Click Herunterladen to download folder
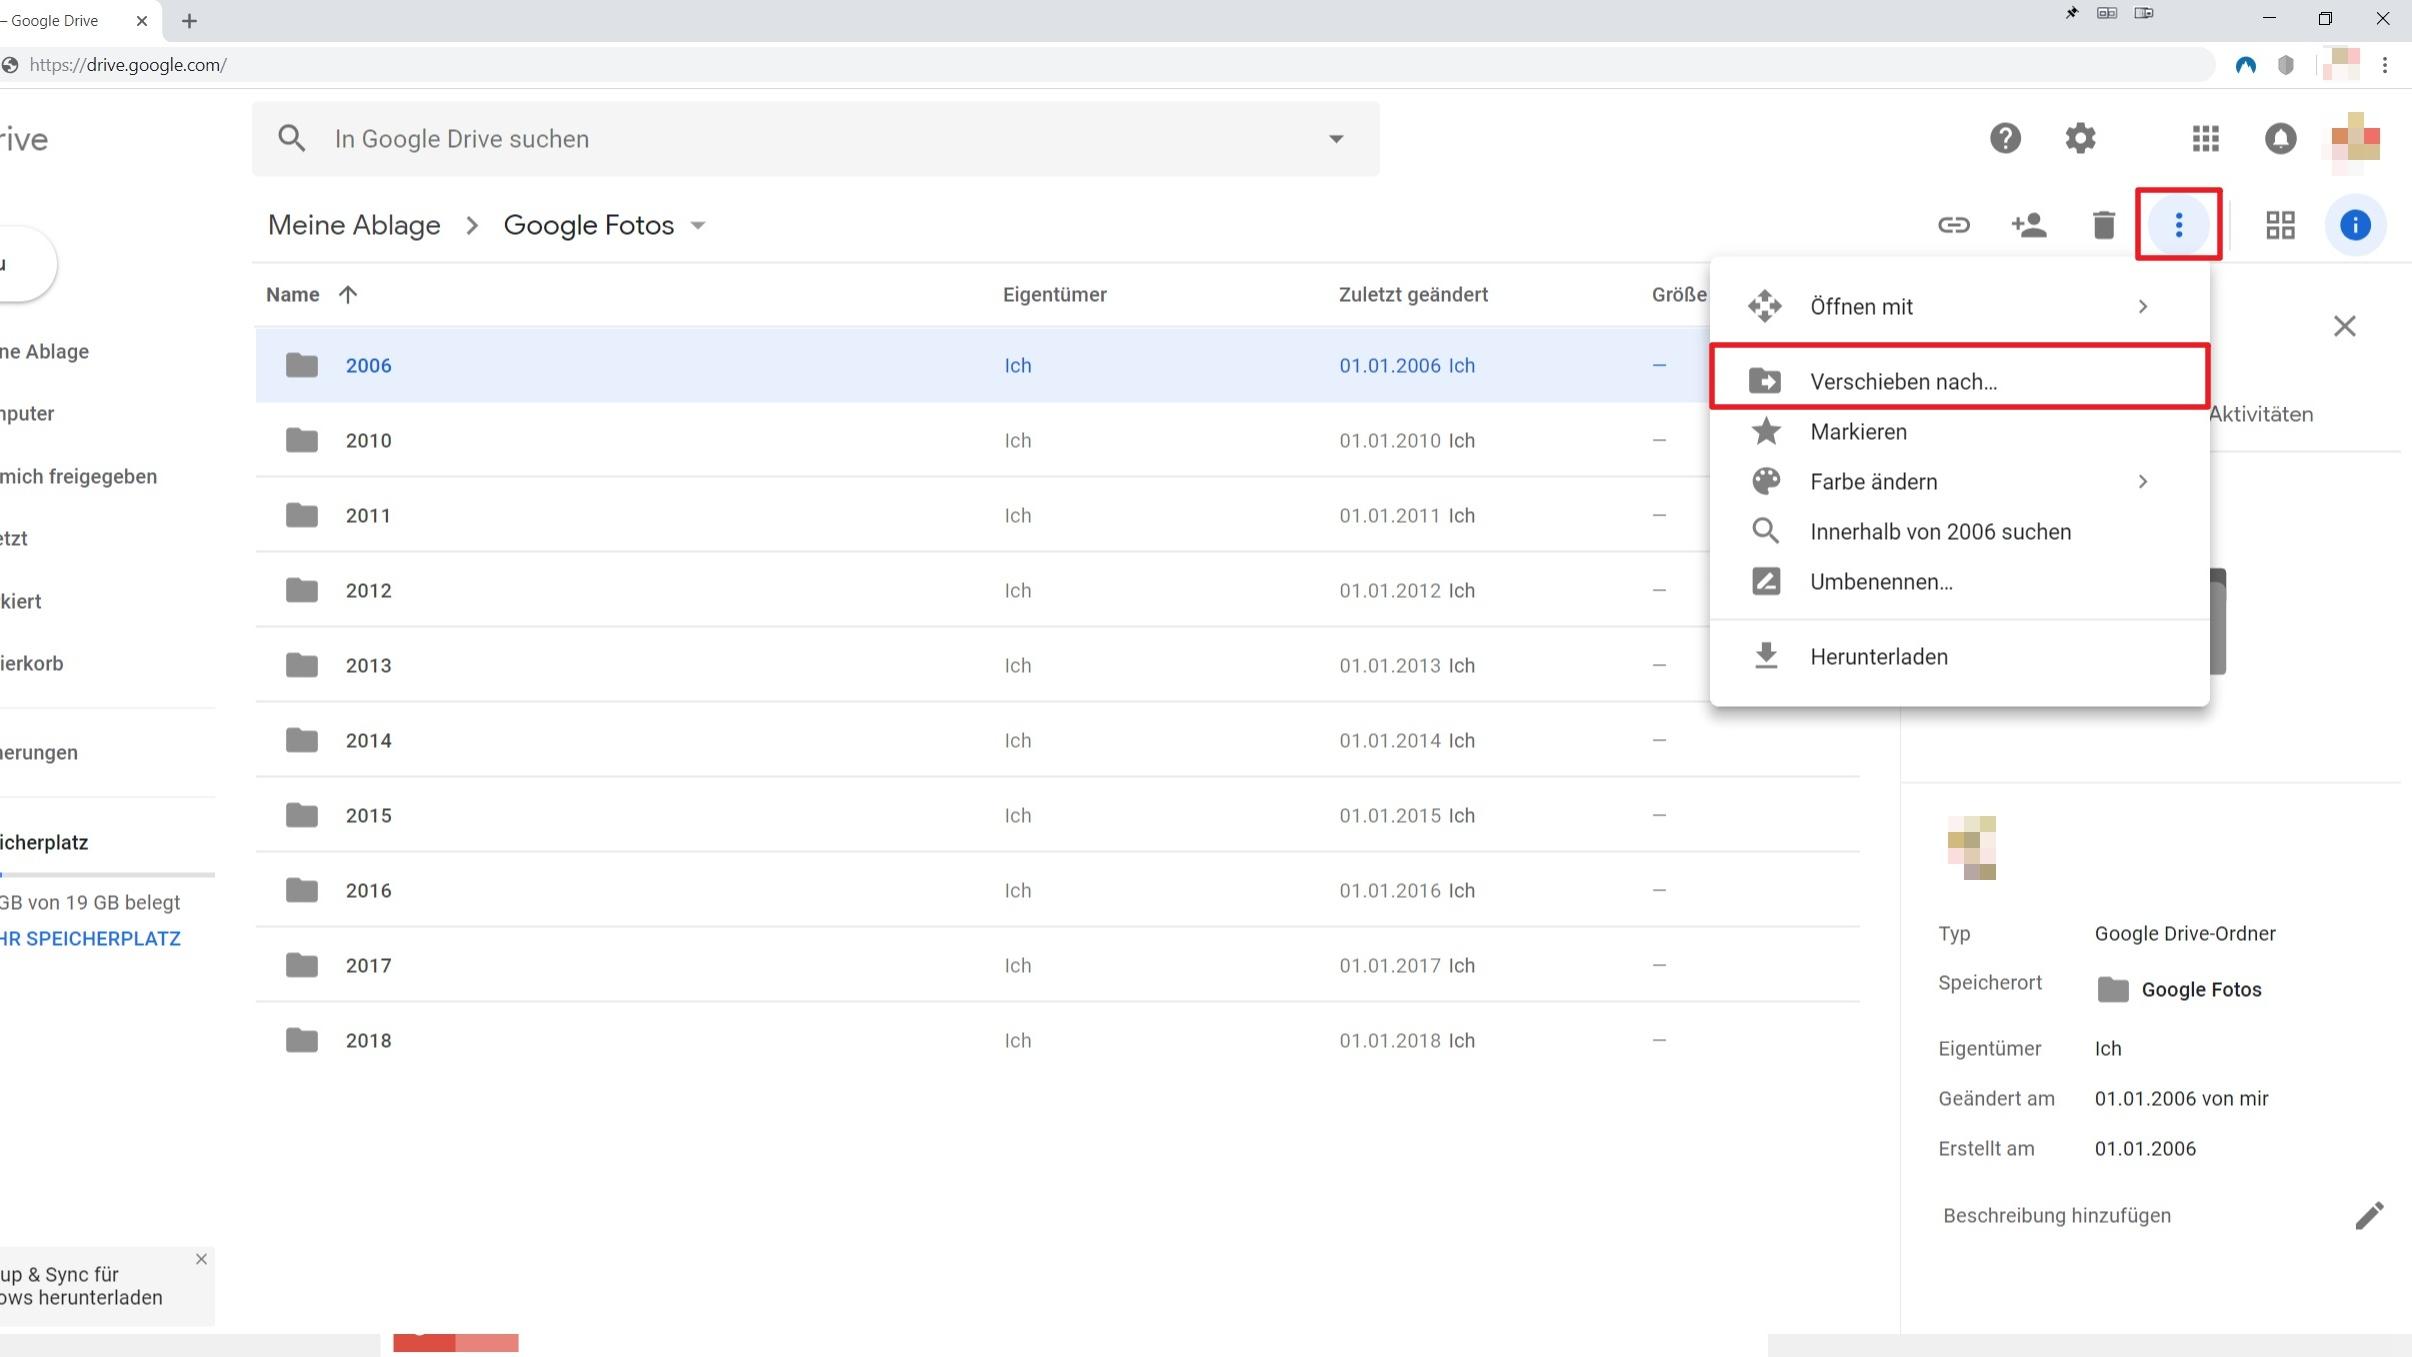Image resolution: width=2412 pixels, height=1357 pixels. coord(1878,657)
